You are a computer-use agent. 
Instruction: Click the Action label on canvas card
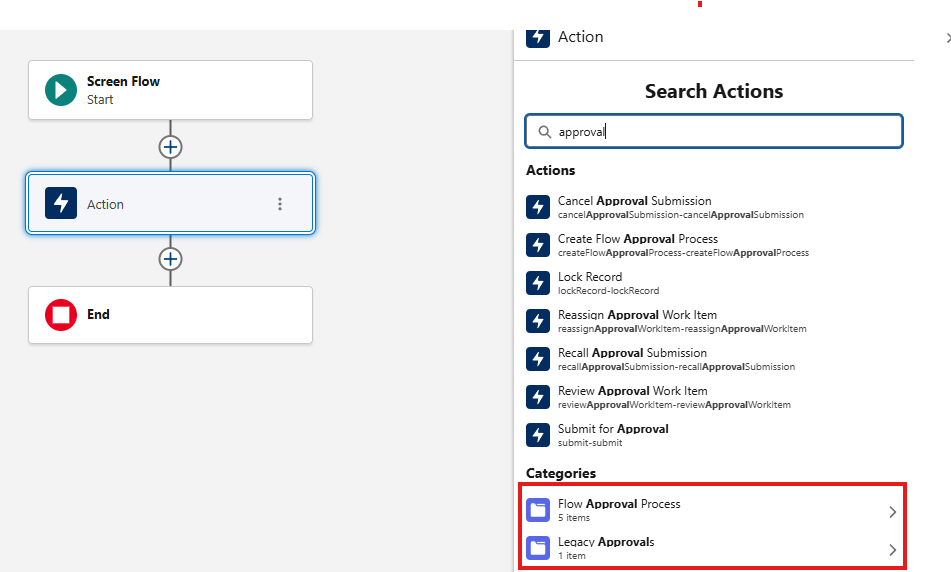coord(106,204)
